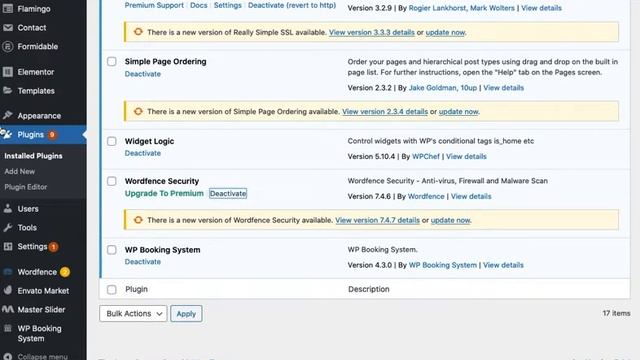Deactivate WP Booking System plugin

pos(142,262)
